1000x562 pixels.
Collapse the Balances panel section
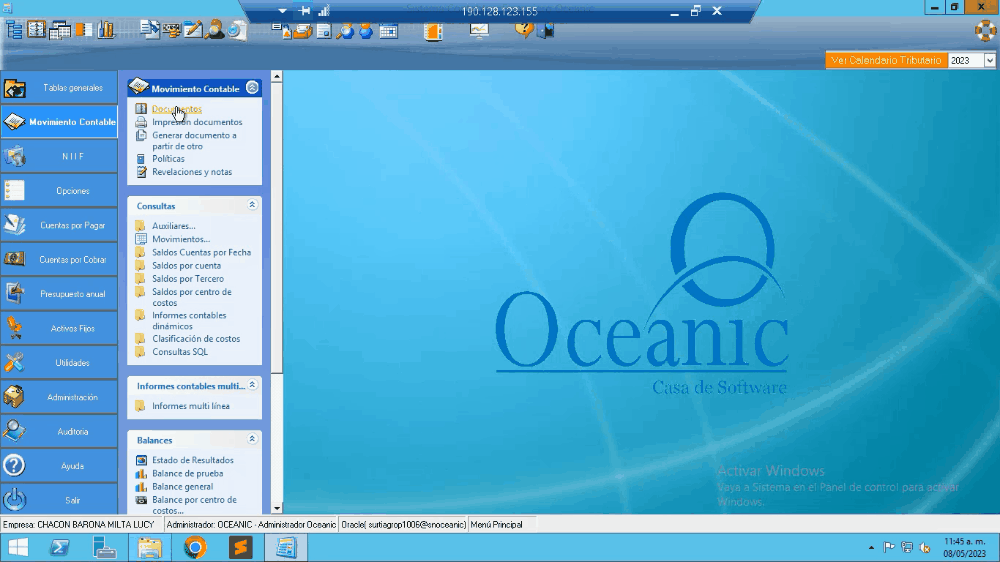tap(252, 439)
